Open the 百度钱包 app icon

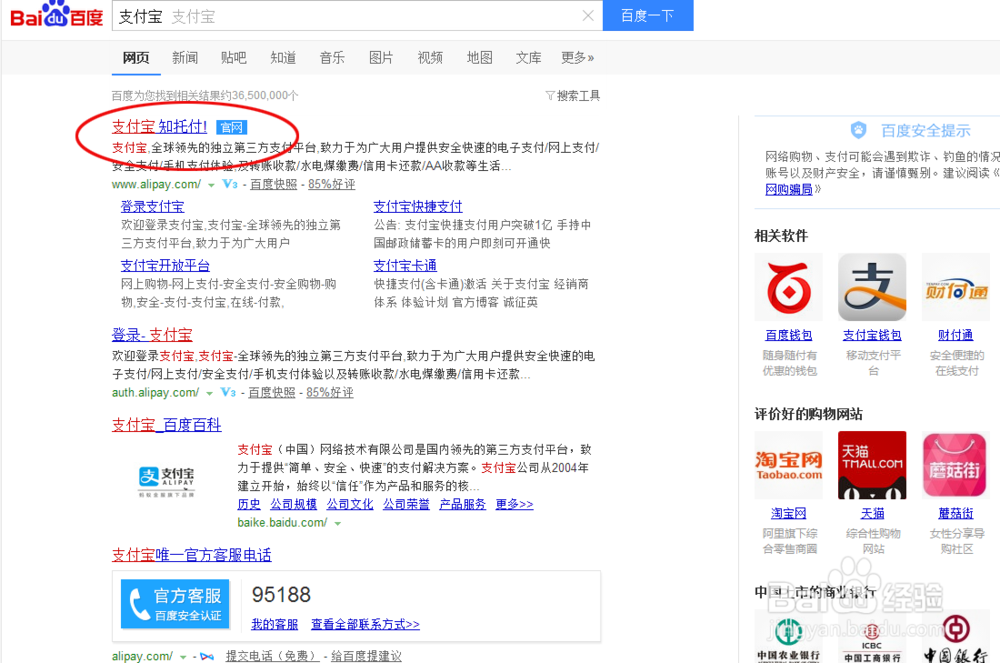pyautogui.click(x=789, y=287)
